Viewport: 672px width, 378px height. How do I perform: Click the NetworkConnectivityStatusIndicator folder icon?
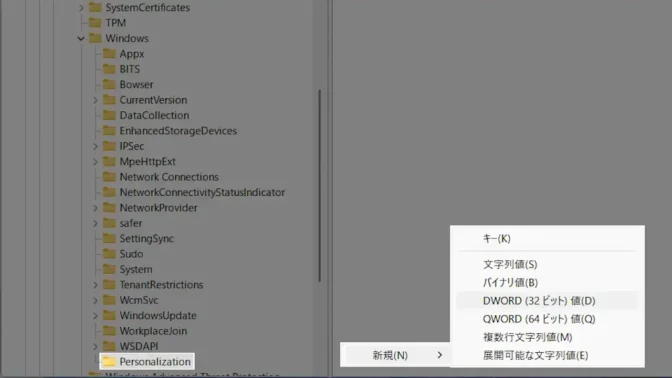[109, 192]
